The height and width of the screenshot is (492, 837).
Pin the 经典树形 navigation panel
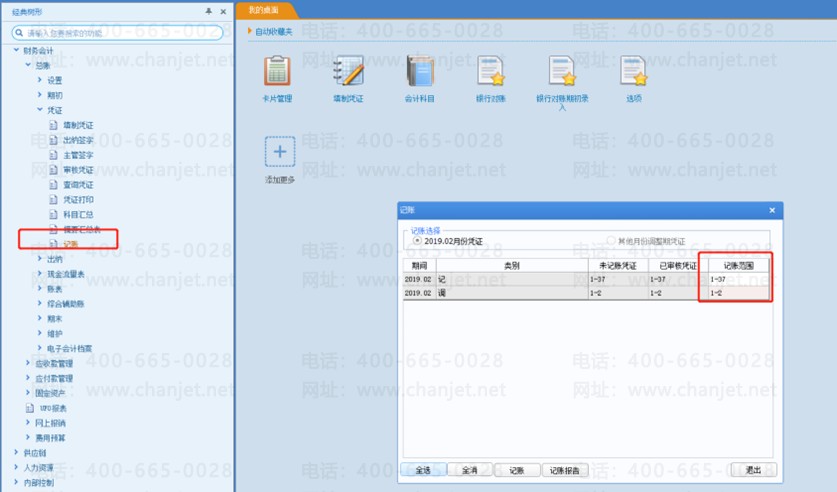pos(209,11)
